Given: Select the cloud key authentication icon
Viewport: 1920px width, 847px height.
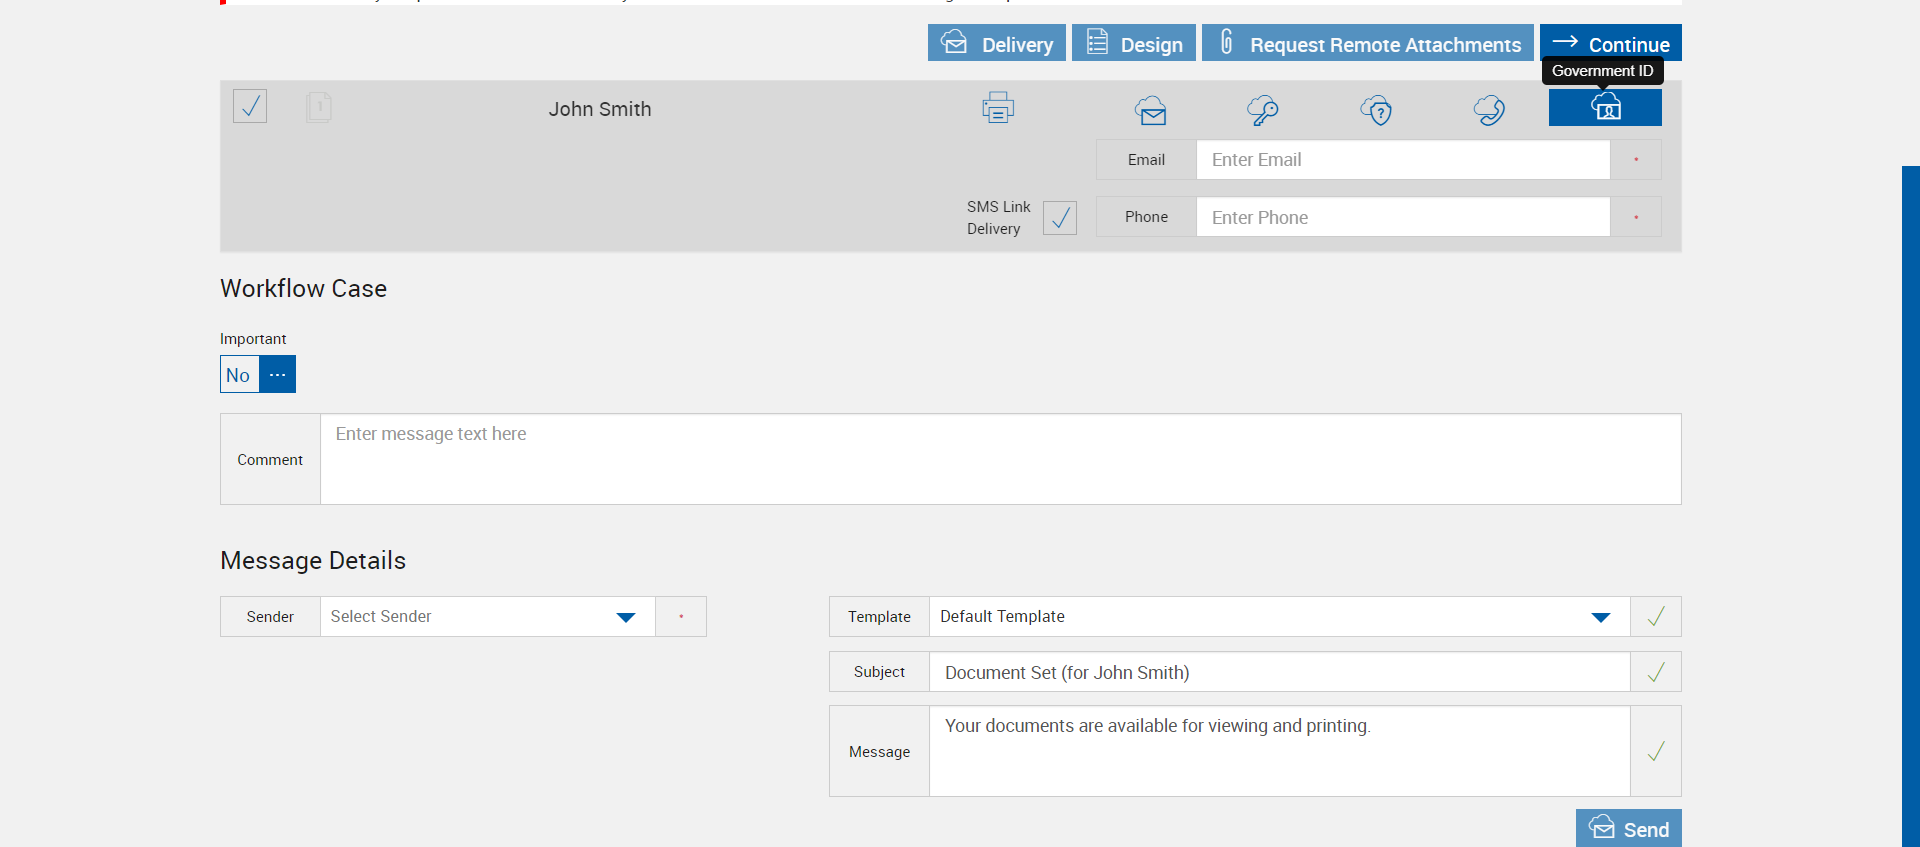Looking at the screenshot, I should 1263,110.
